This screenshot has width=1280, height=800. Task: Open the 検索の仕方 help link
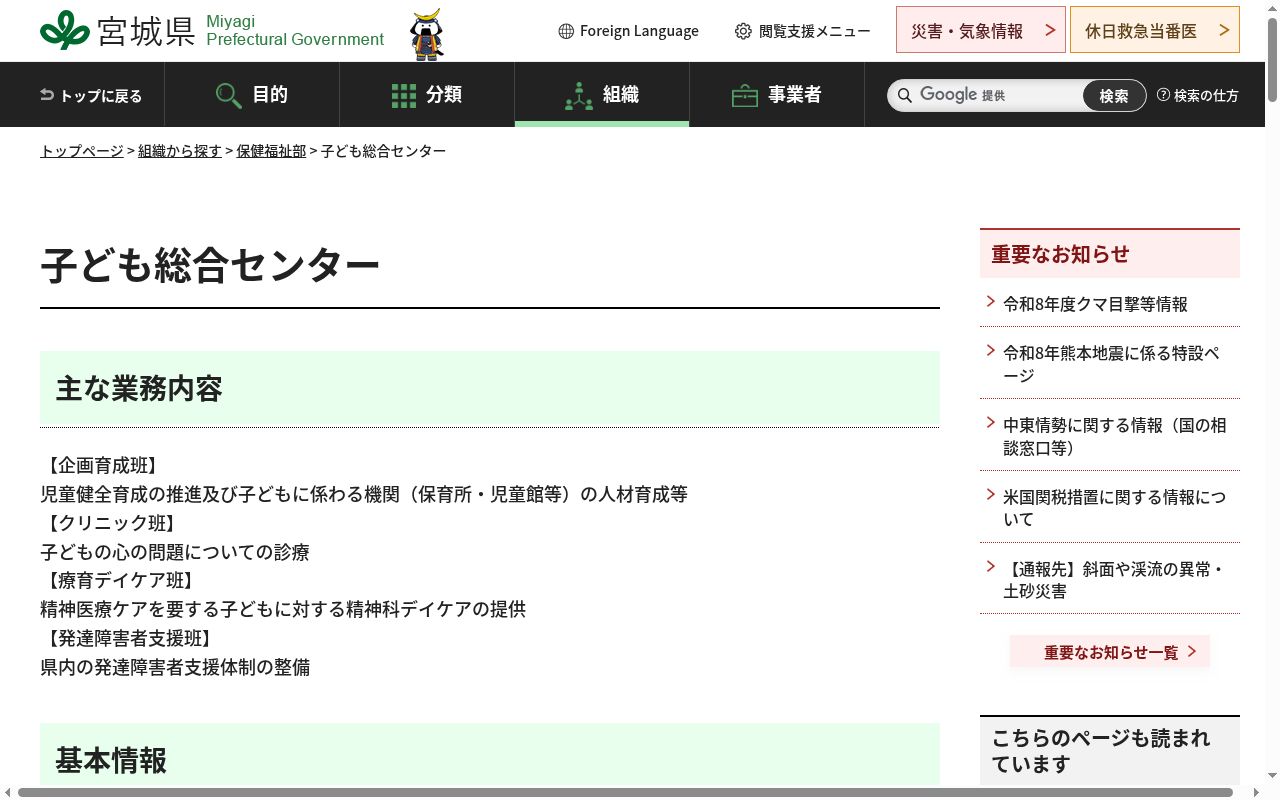(x=1198, y=95)
